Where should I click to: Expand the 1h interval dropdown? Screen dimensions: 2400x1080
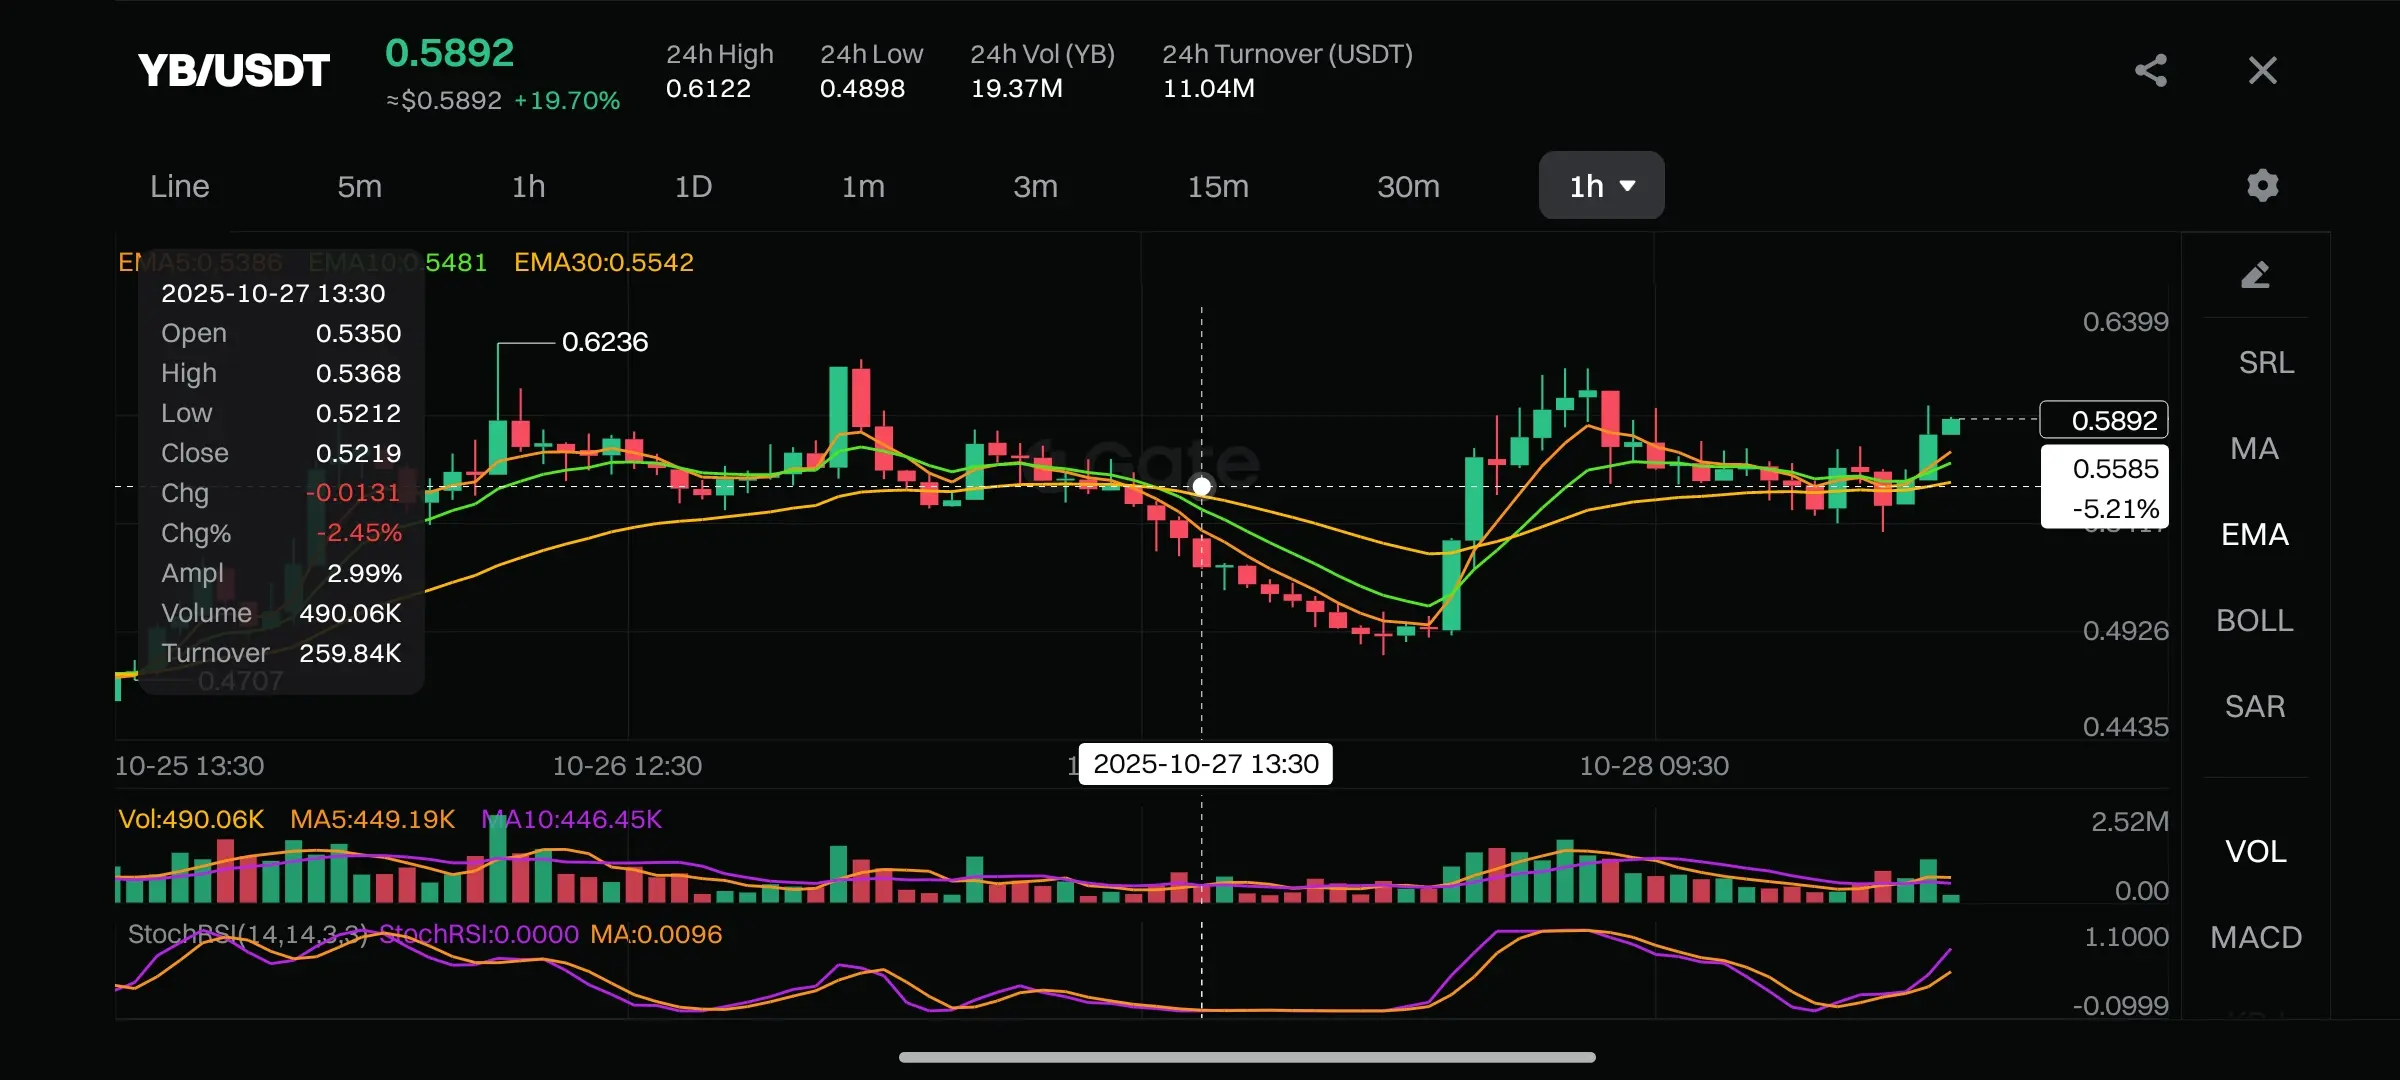(1601, 186)
